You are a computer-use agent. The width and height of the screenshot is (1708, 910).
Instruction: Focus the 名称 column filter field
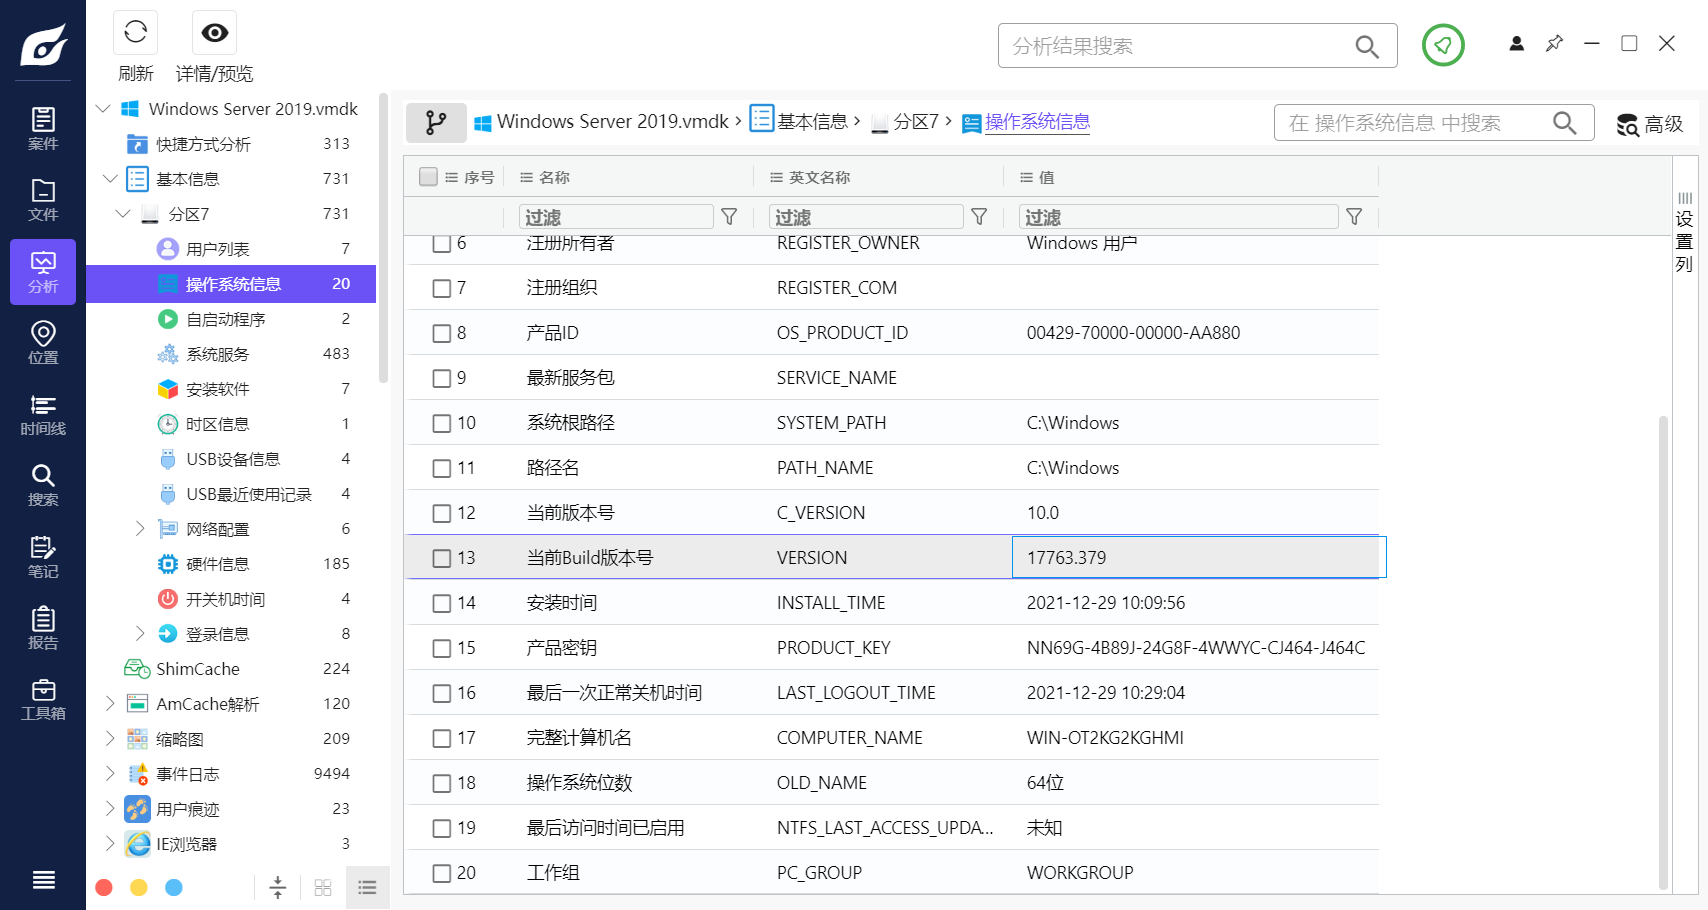point(616,217)
